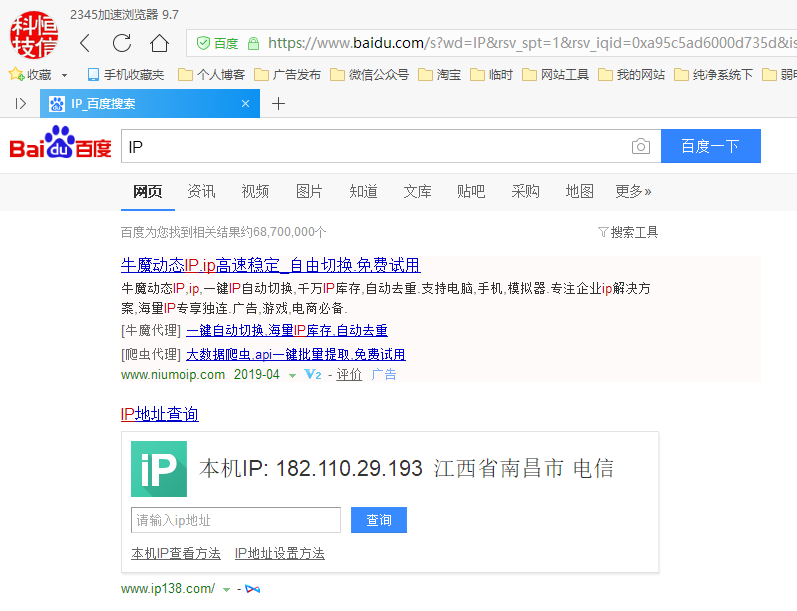Go back with the browser back arrow
797x611 pixels.
click(85, 43)
